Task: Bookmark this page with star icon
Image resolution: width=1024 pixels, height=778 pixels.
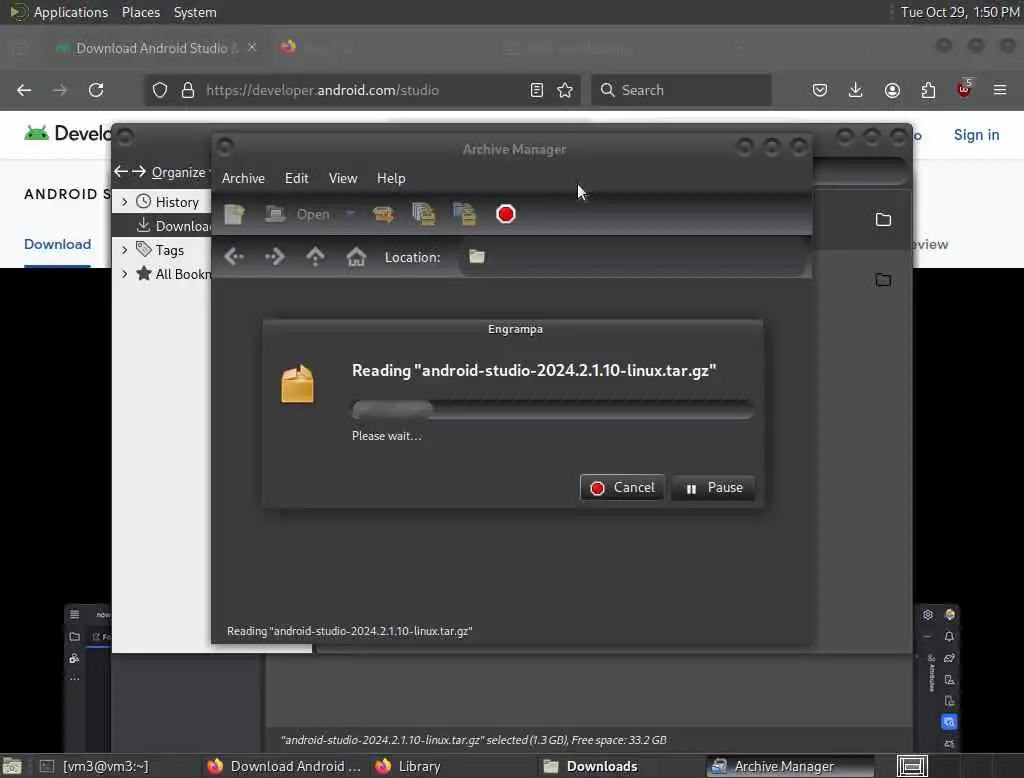Action: pos(566,90)
